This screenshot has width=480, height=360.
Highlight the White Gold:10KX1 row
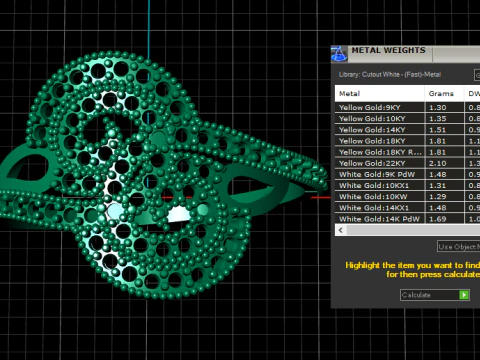pyautogui.click(x=407, y=185)
